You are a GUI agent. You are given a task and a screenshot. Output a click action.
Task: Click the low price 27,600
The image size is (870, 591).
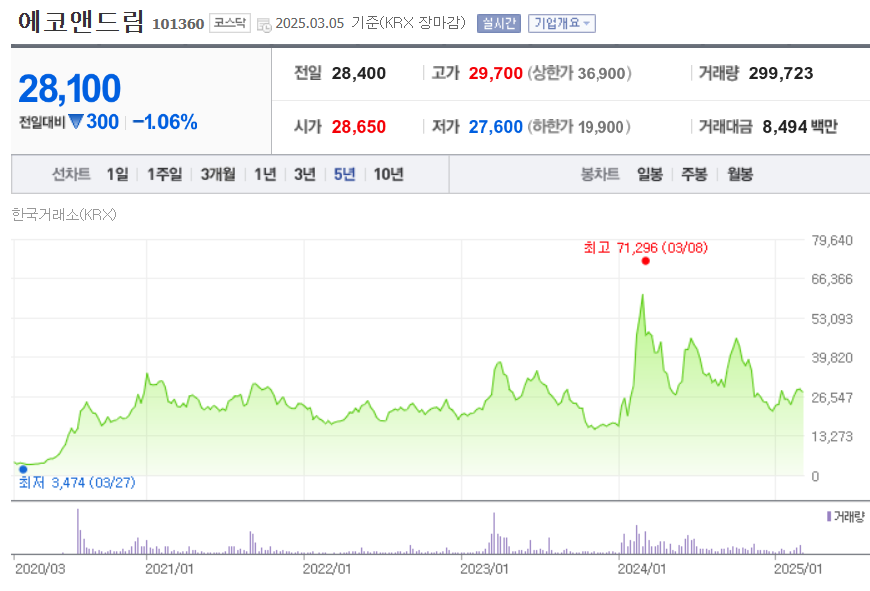point(495,127)
